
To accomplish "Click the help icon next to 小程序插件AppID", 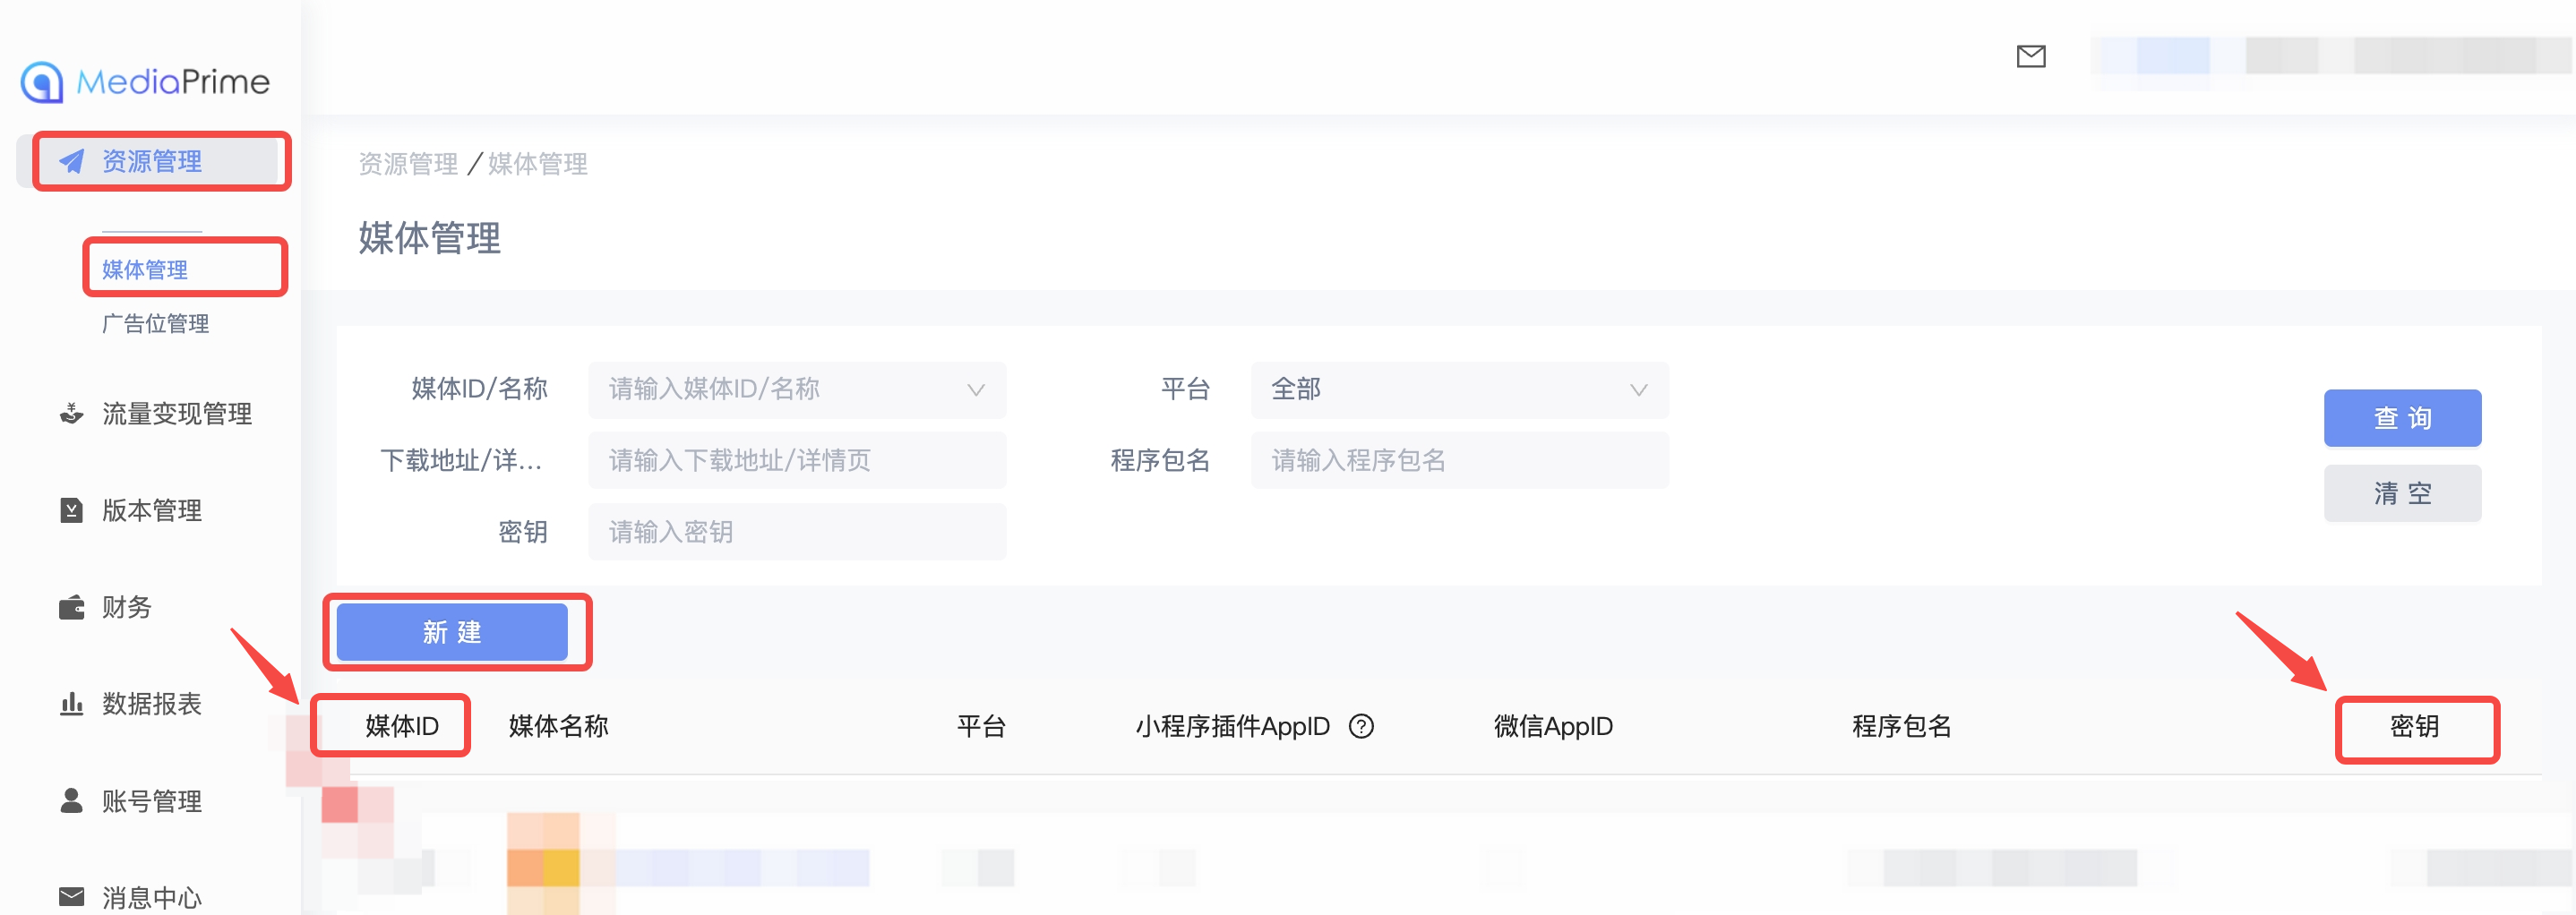I will (x=1361, y=726).
